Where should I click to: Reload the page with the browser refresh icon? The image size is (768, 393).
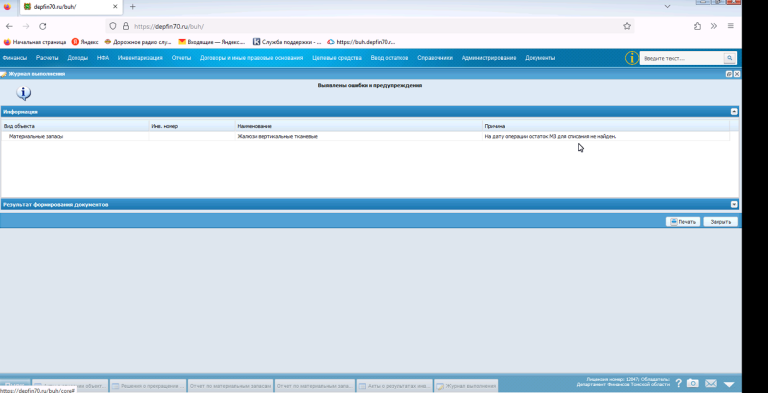(x=43, y=26)
